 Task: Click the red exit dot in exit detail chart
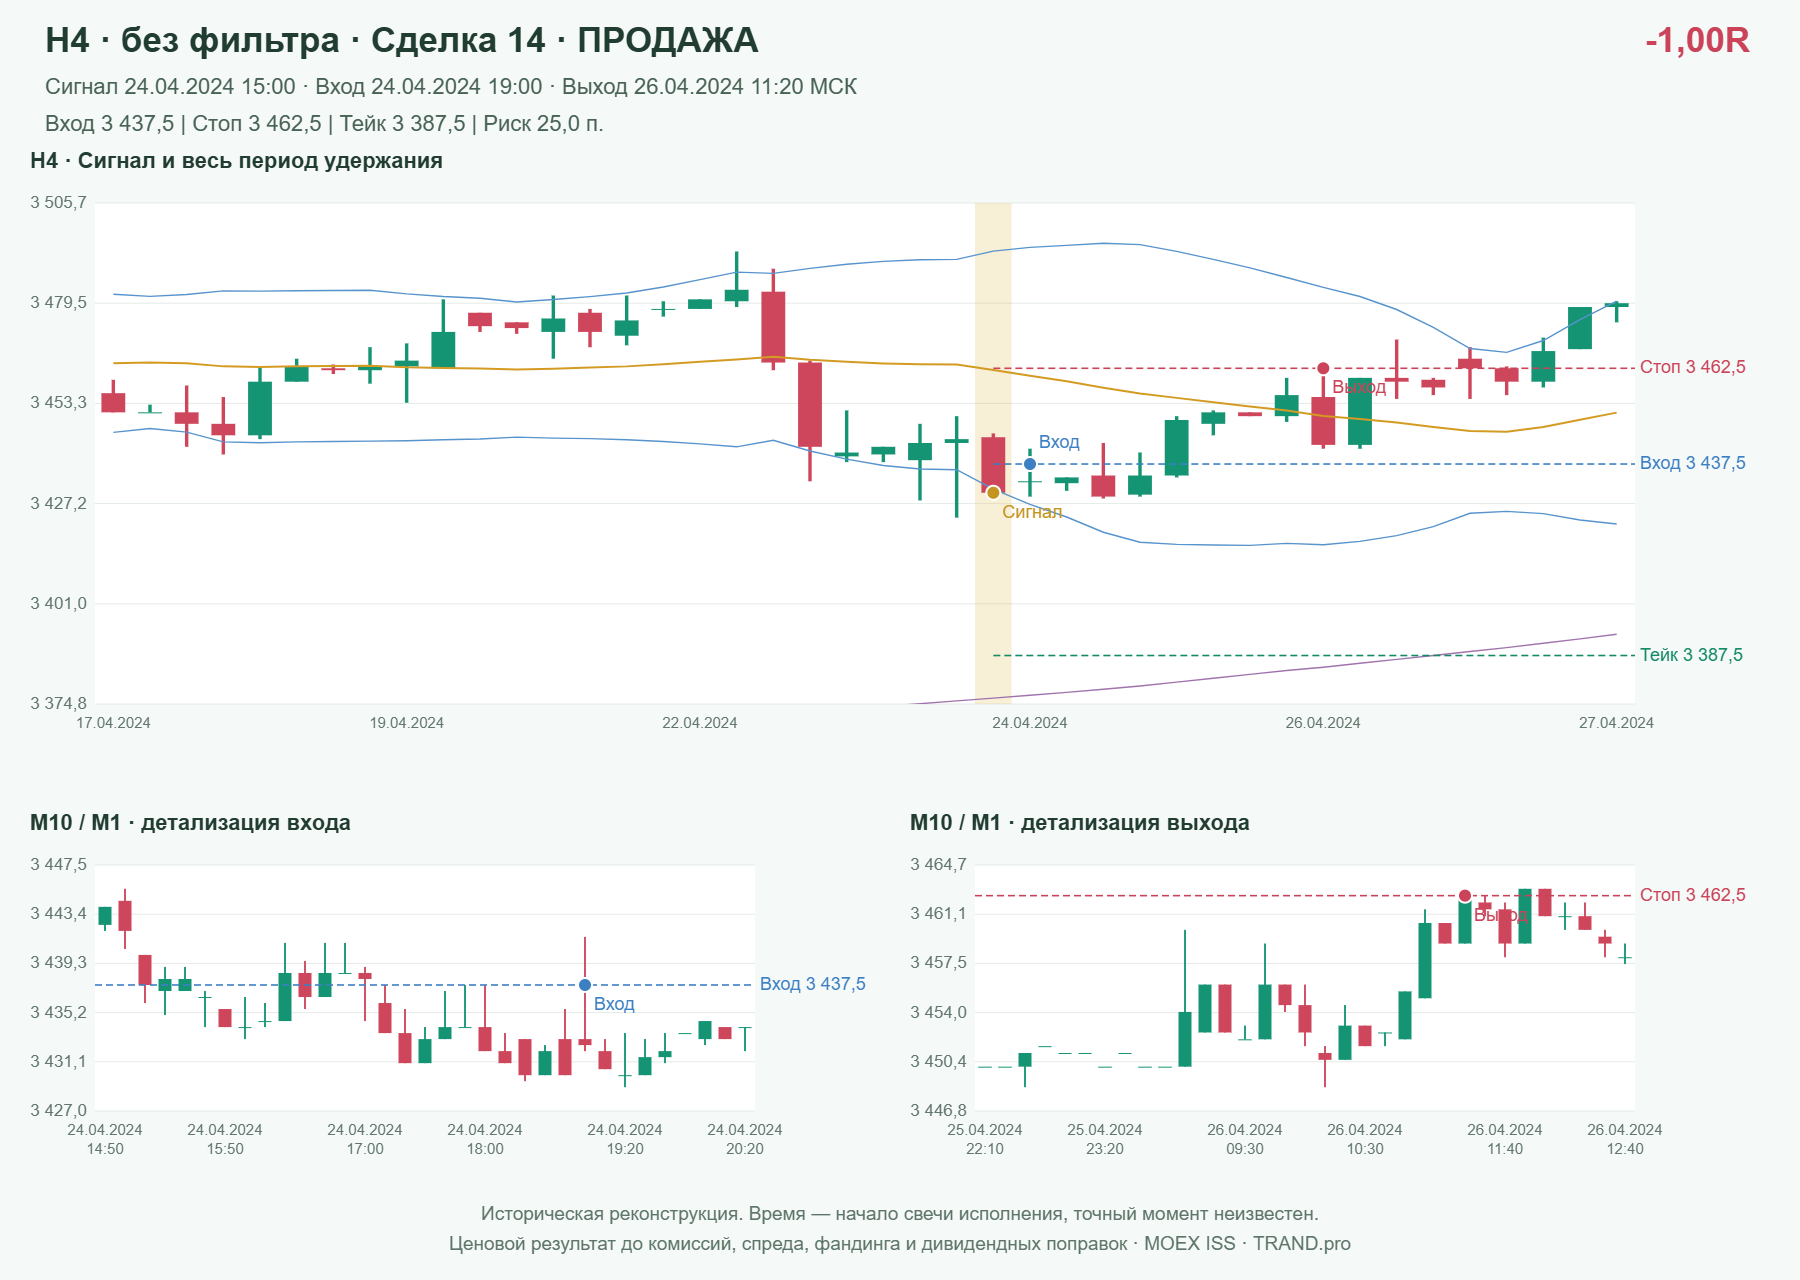(x=1465, y=896)
